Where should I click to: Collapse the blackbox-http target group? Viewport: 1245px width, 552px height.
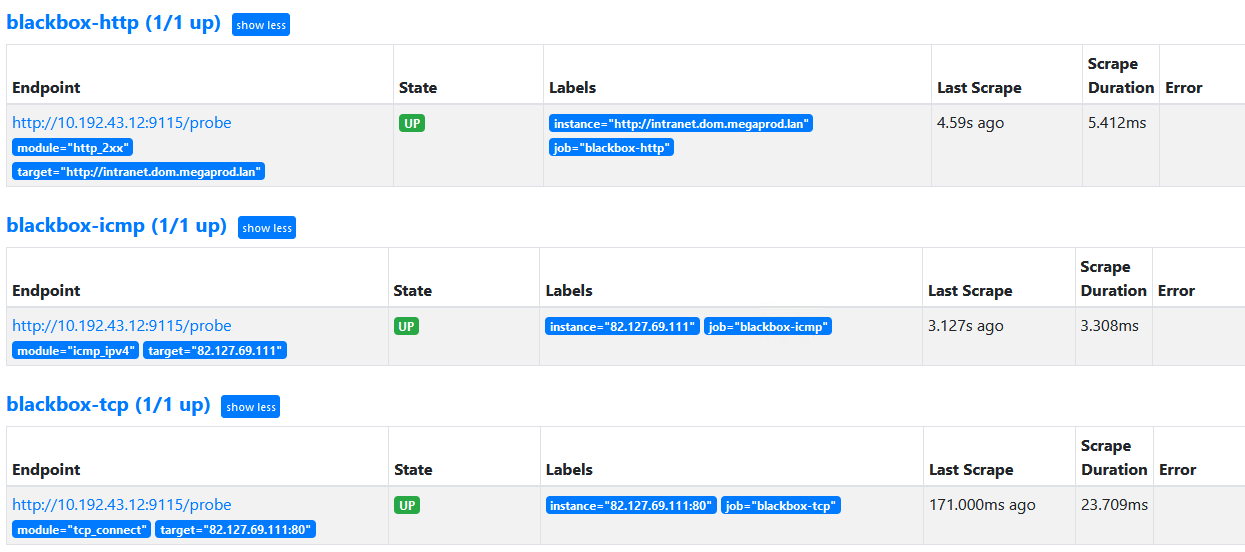pos(260,25)
